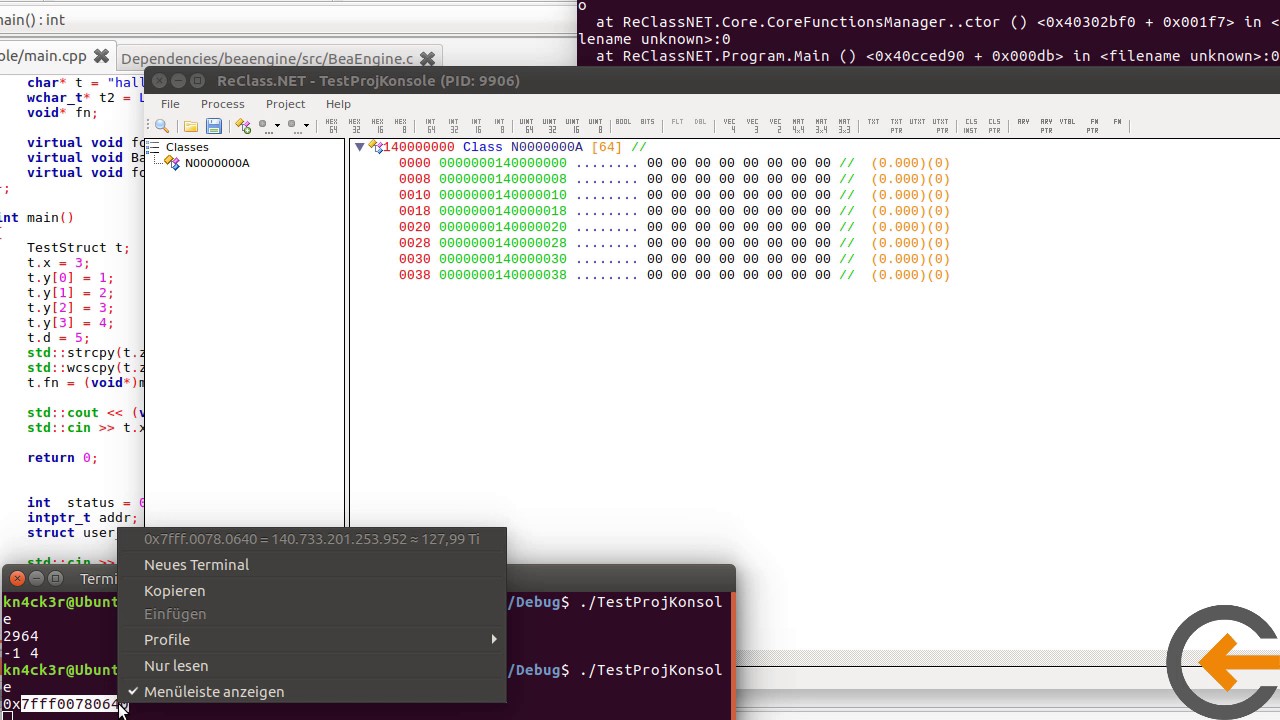This screenshot has height=720, width=1280.
Task: Open the File menu in ReClass.NET
Action: coord(170,104)
